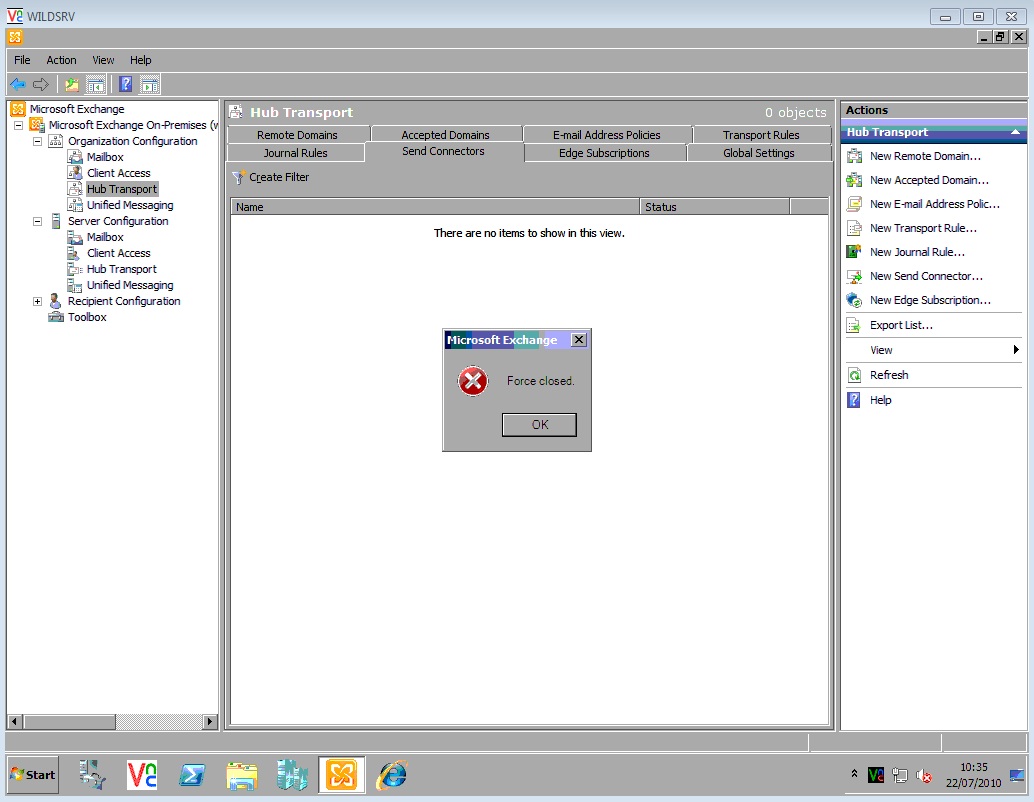1034x802 pixels.
Task: Switch to the Transport Rules tab
Action: click(x=761, y=135)
